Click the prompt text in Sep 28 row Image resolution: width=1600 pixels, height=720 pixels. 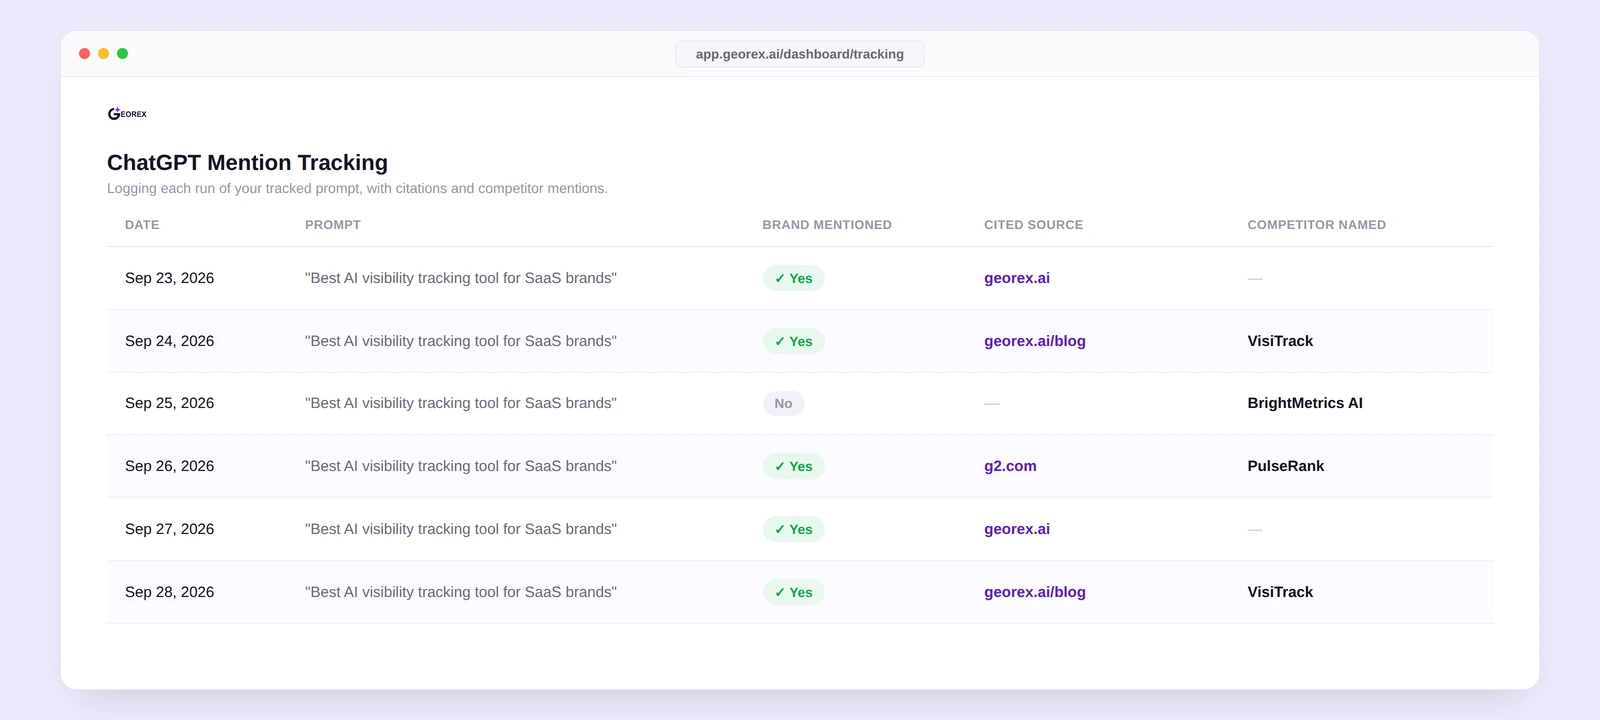click(x=461, y=592)
